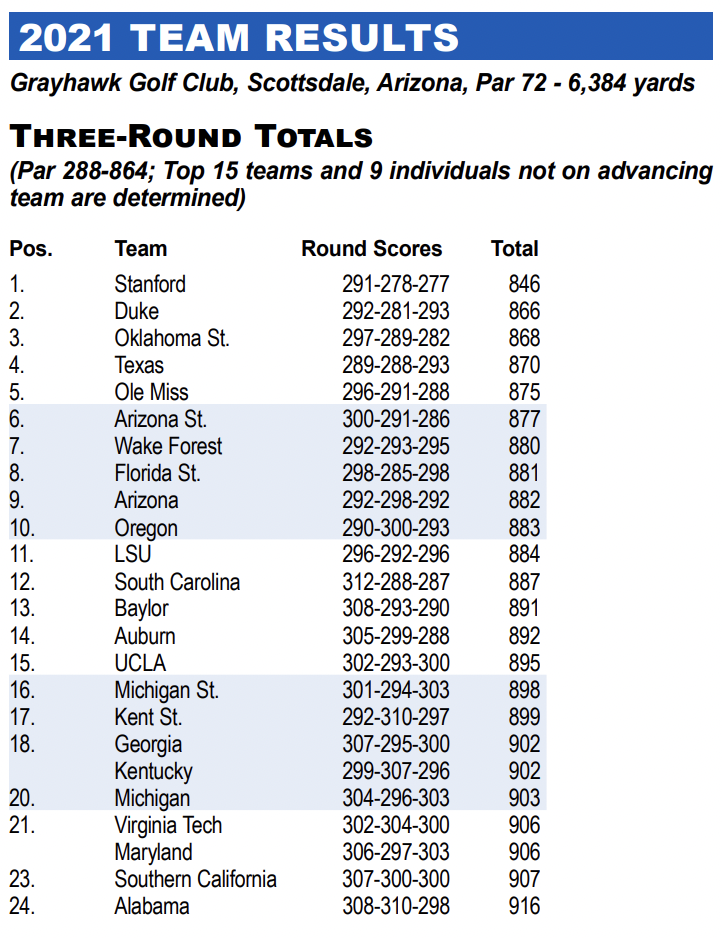722x938 pixels.
Task: Select the Grayhawk Golf Club subtitle line
Action: (352, 83)
